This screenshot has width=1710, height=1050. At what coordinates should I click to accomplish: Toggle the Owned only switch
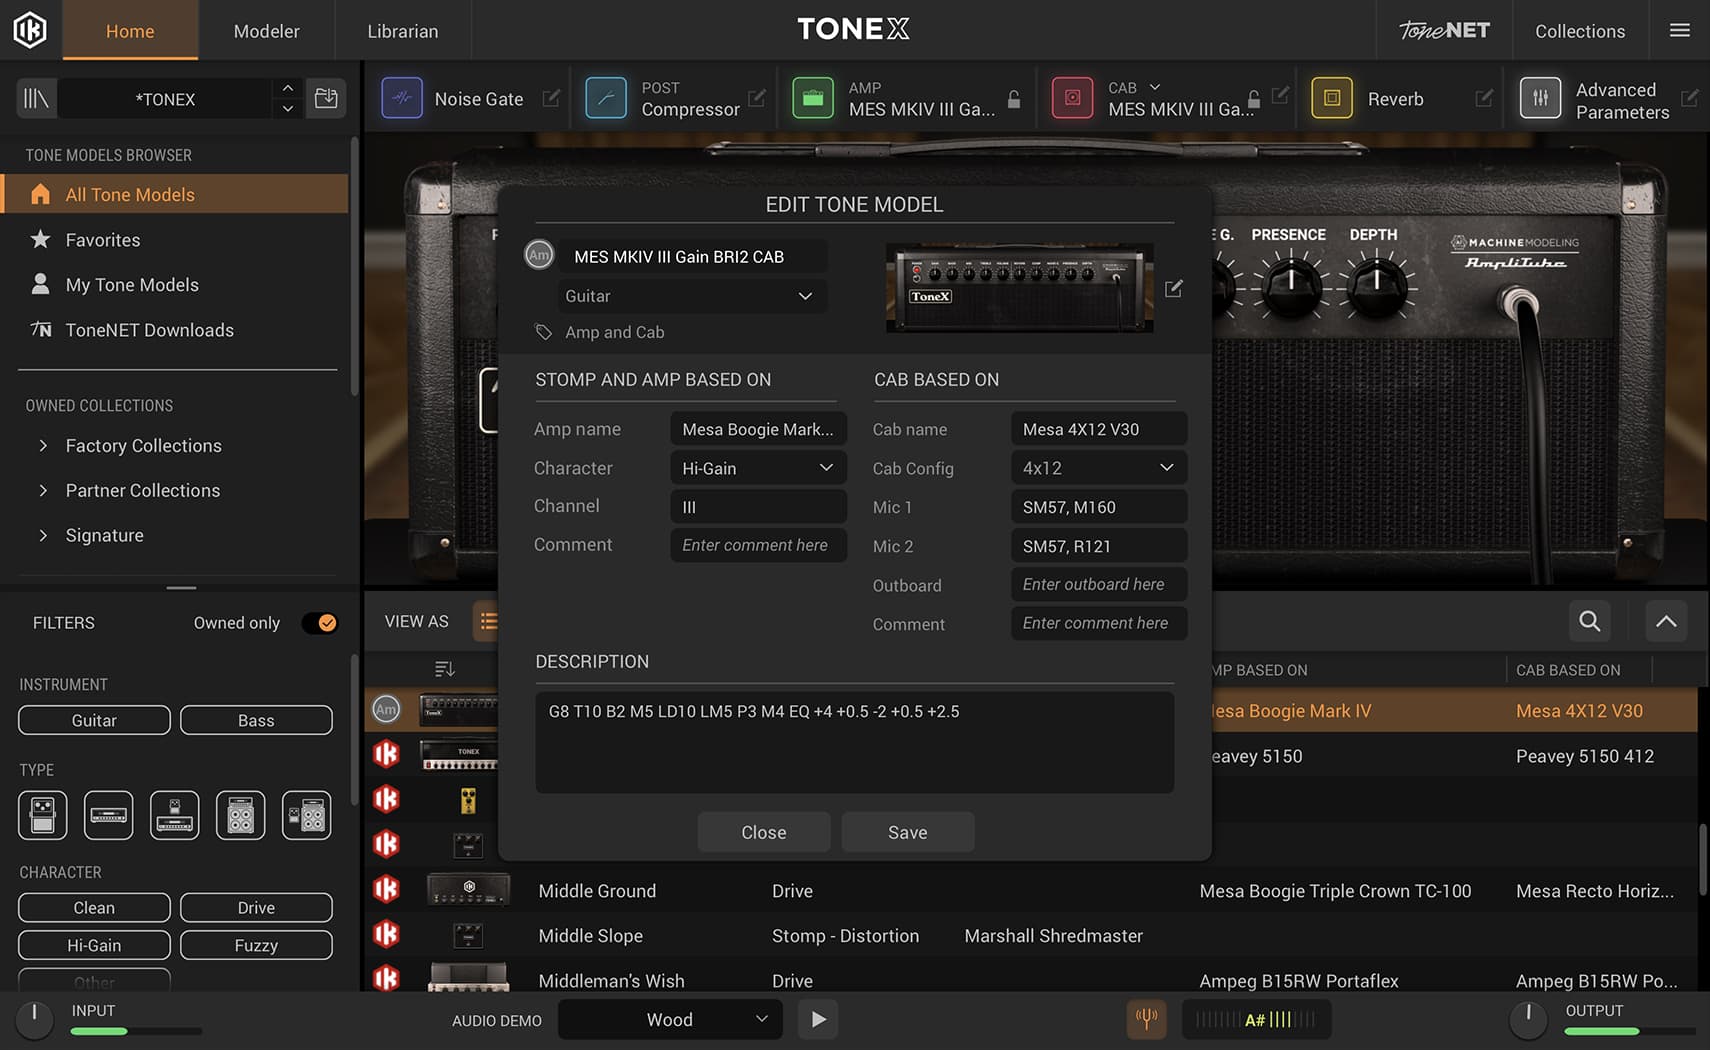[320, 623]
